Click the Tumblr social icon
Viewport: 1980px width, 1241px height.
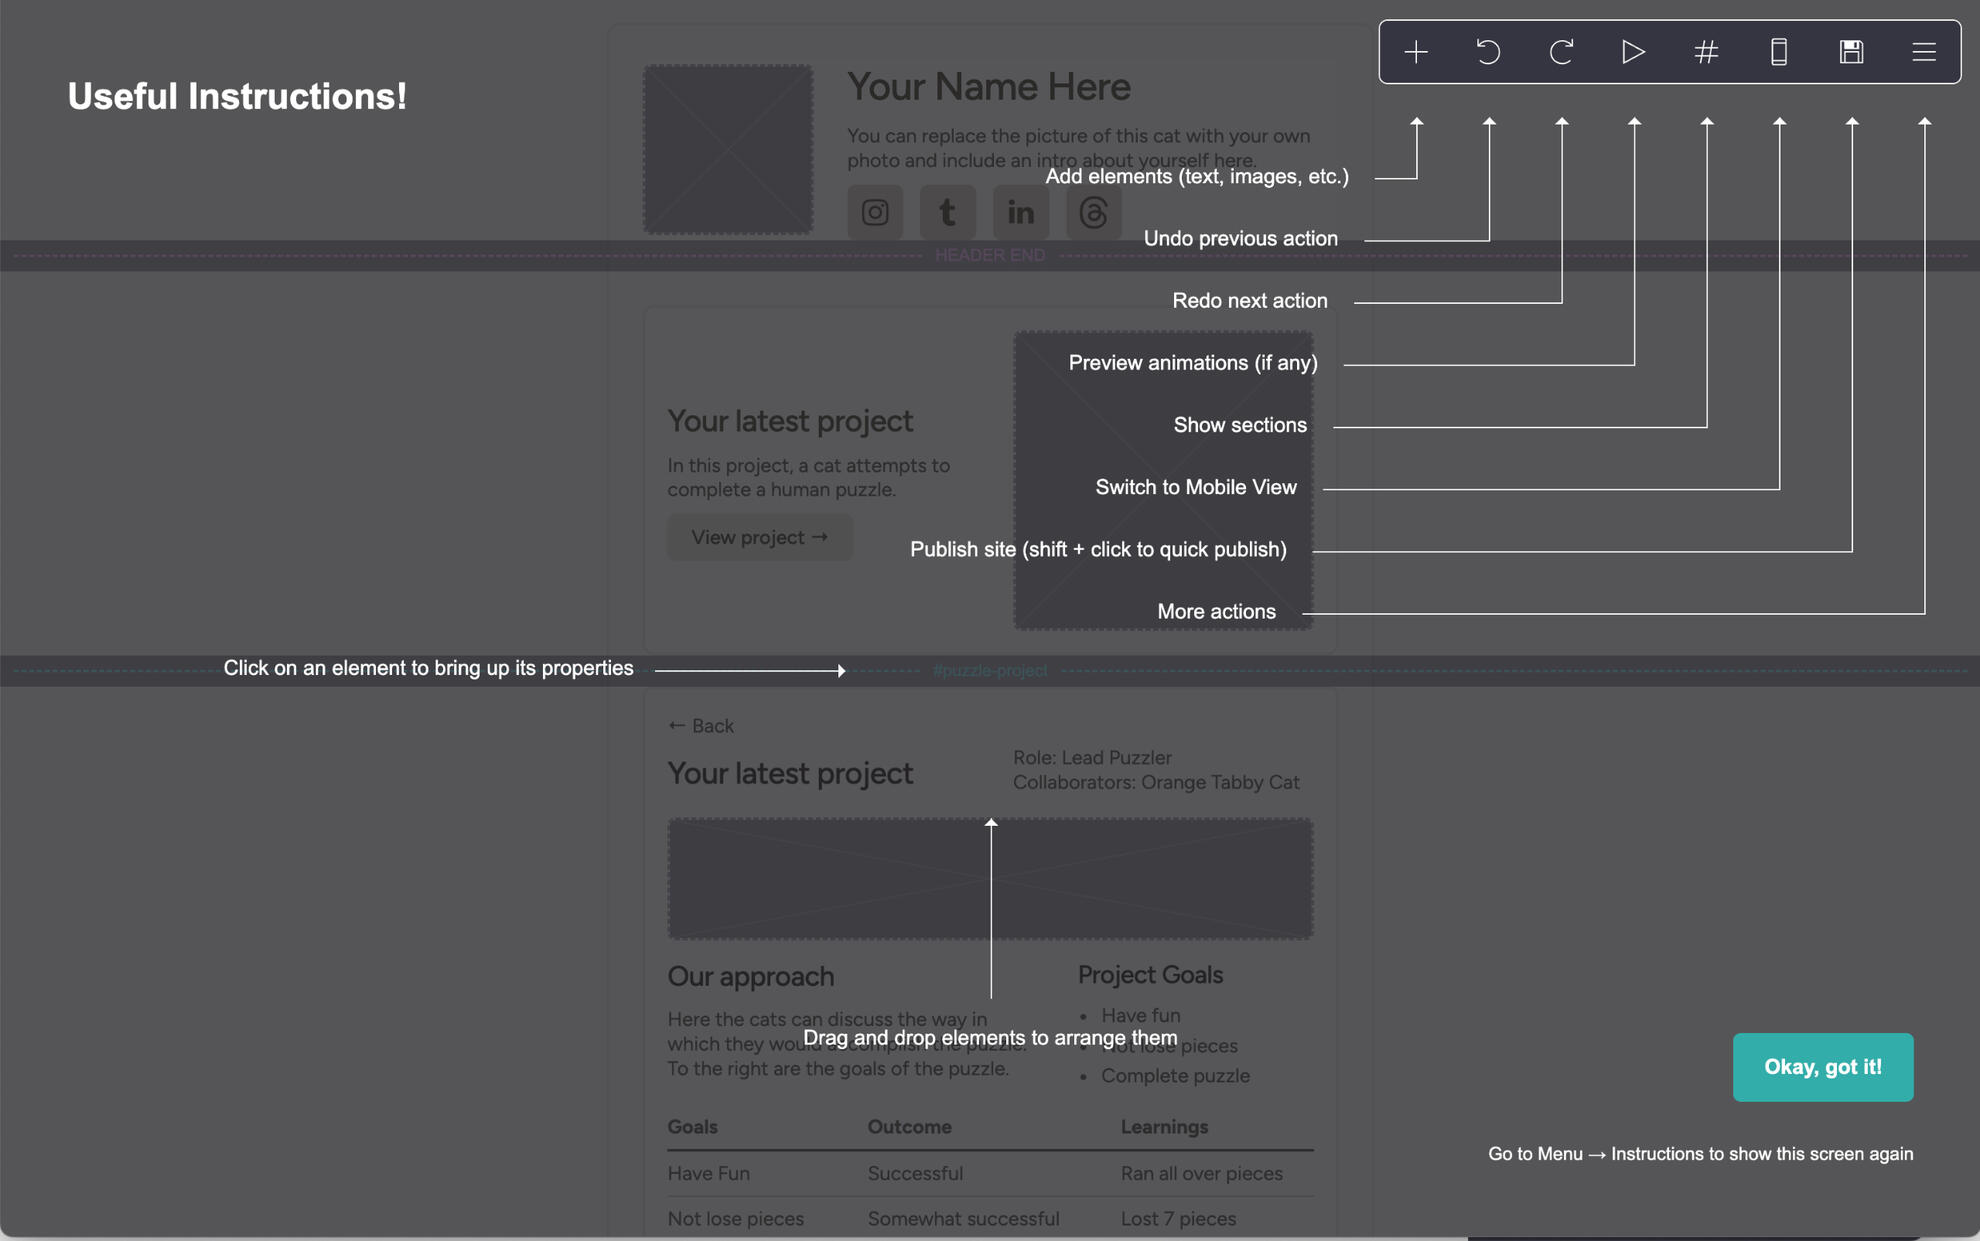[947, 212]
